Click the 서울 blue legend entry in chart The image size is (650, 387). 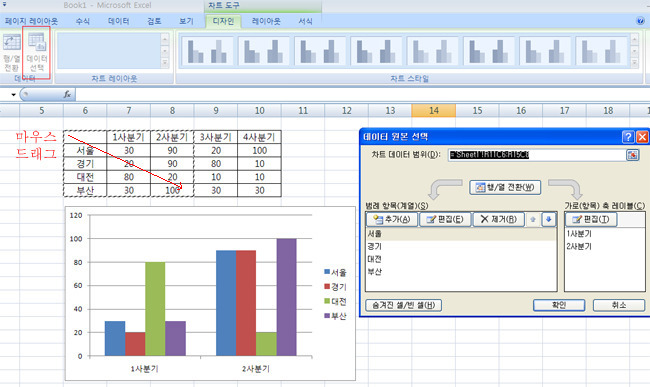click(x=335, y=272)
